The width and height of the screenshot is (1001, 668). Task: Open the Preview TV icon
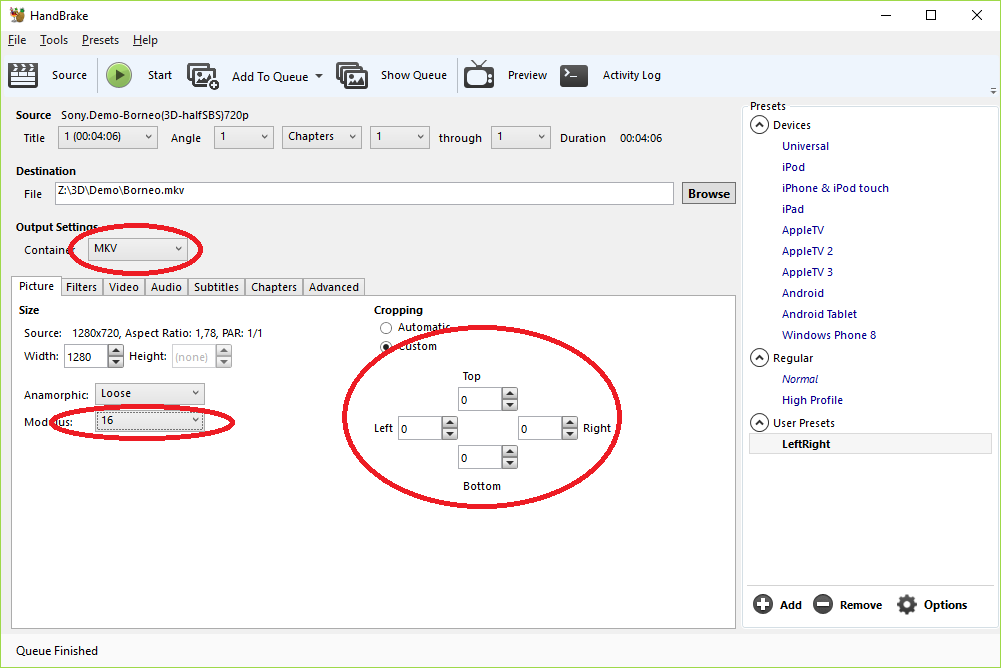479,75
